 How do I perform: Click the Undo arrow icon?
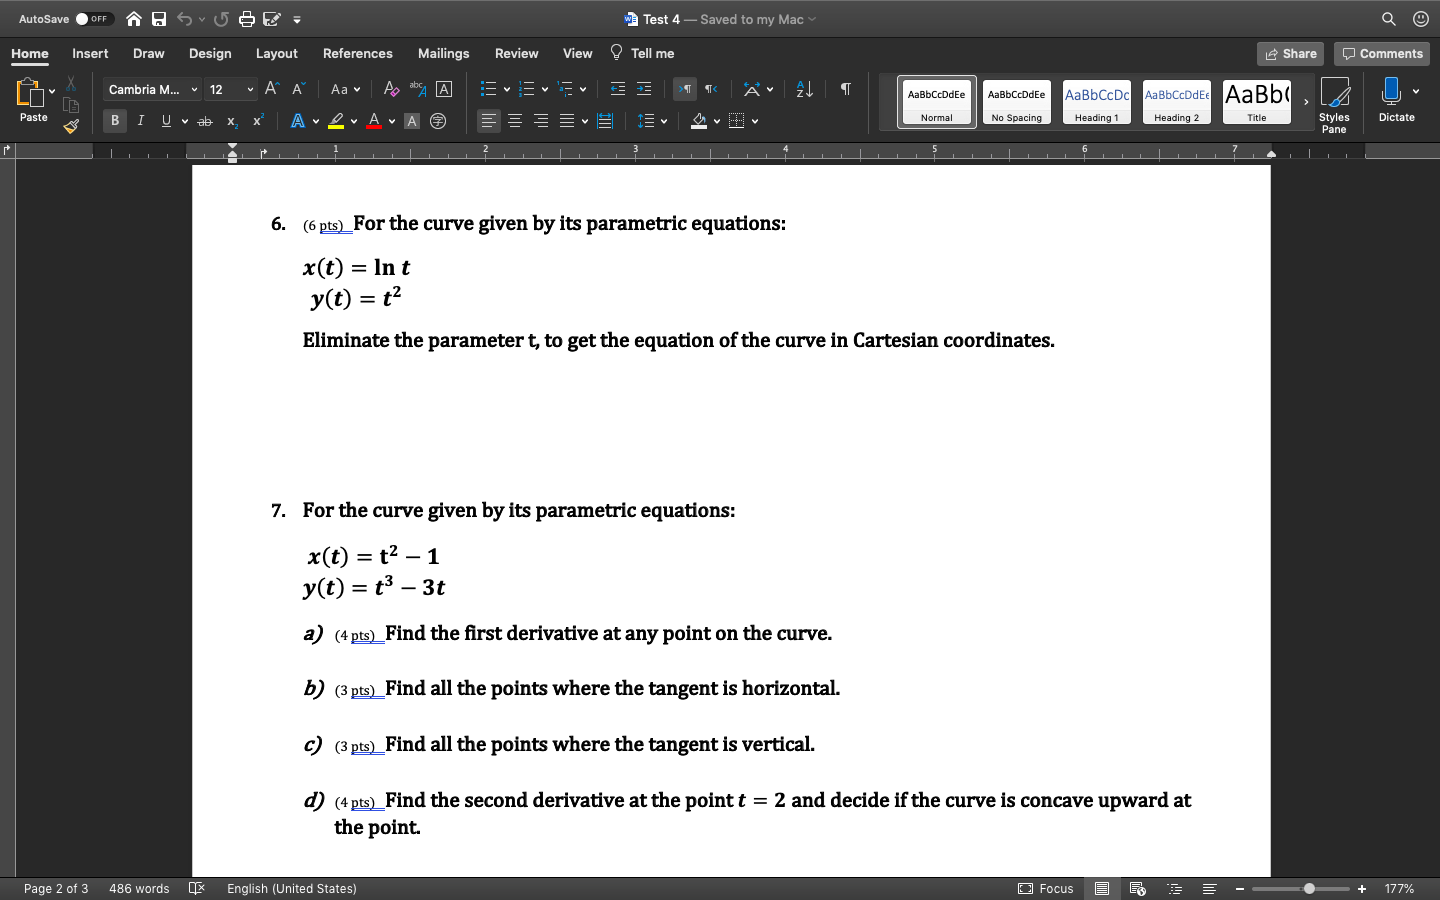click(x=184, y=19)
